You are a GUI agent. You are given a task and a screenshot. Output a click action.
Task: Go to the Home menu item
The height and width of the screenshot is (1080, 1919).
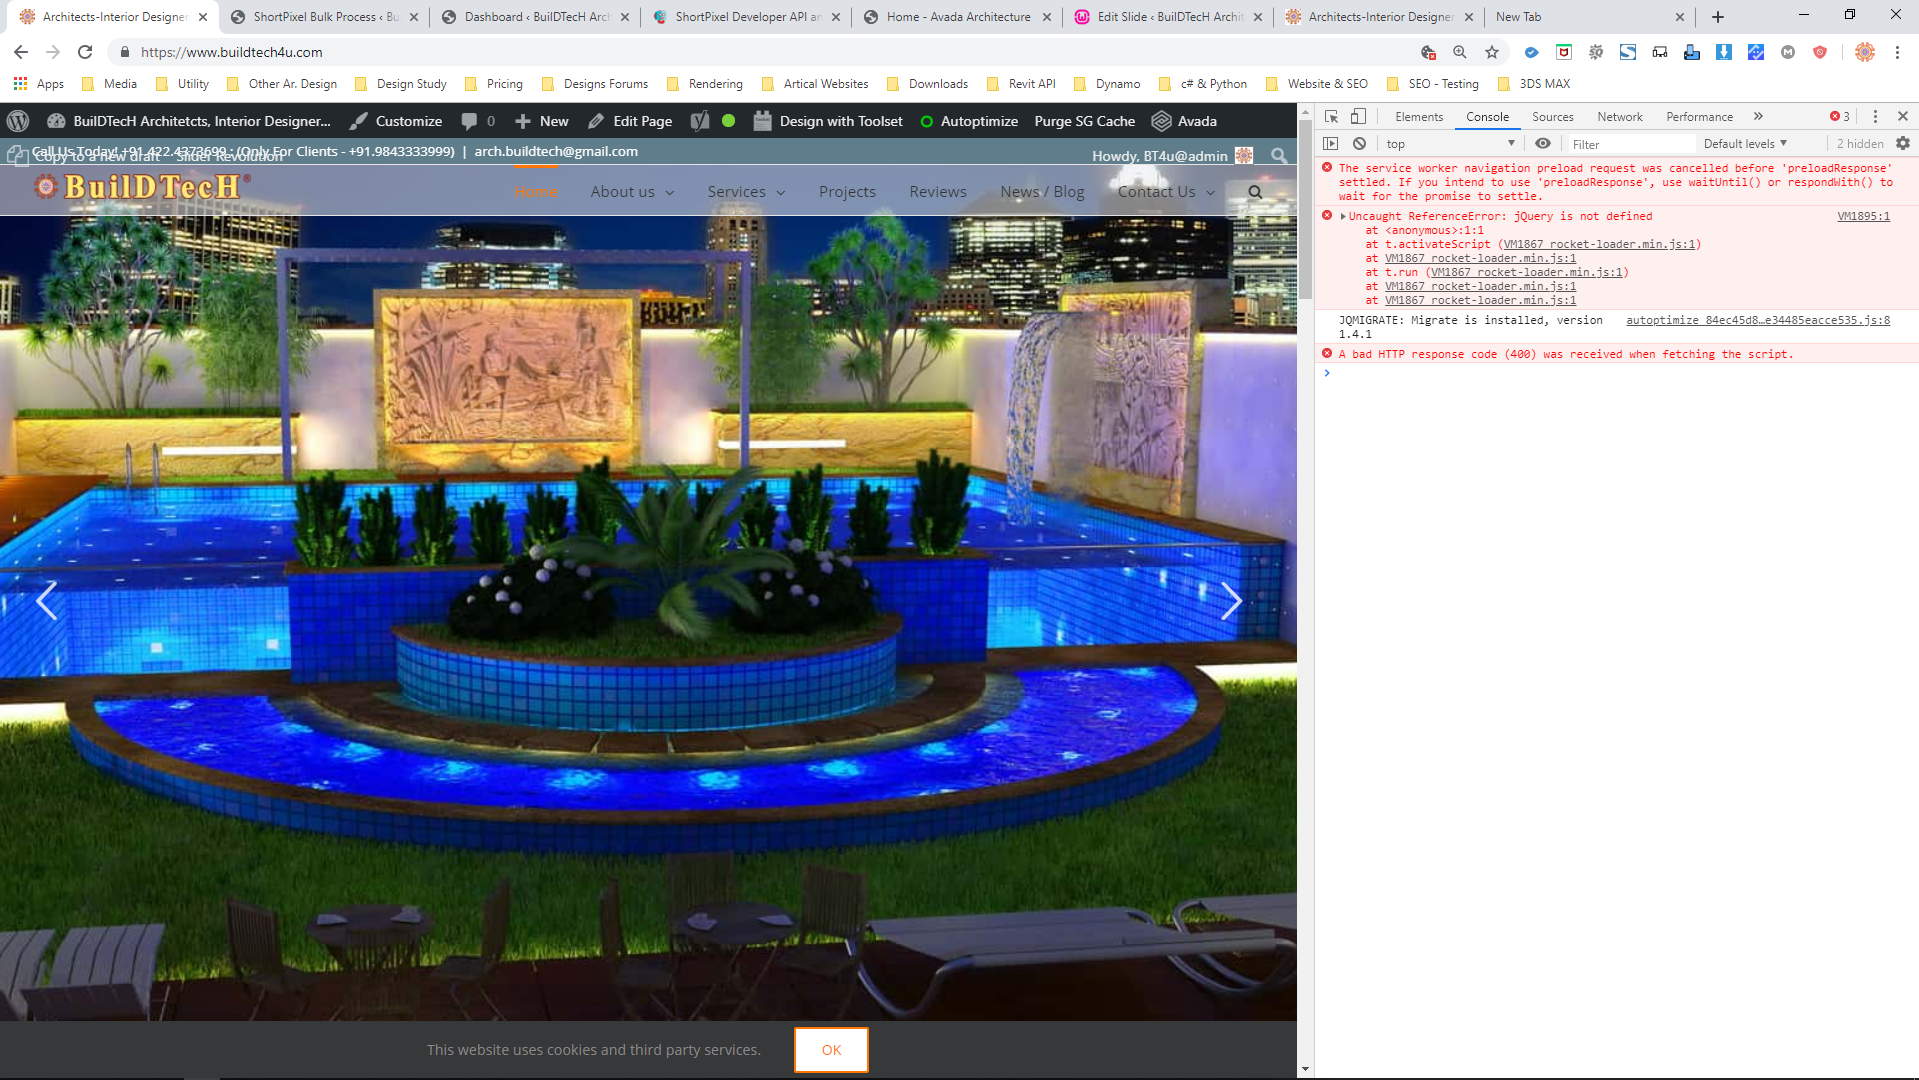pos(536,192)
